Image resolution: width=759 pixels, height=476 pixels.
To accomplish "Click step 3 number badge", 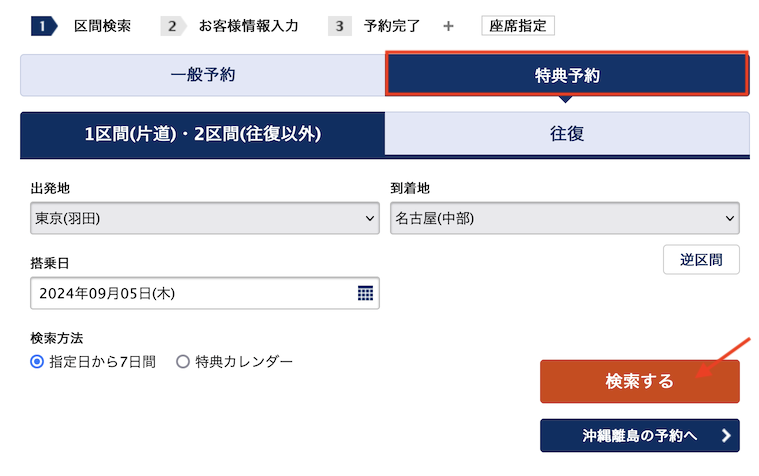I will [339, 26].
